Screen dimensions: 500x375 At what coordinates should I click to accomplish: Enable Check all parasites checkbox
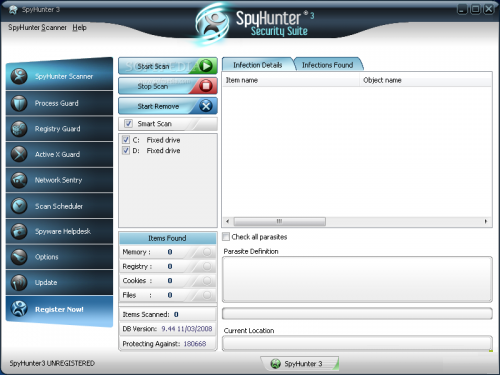pyautogui.click(x=226, y=237)
